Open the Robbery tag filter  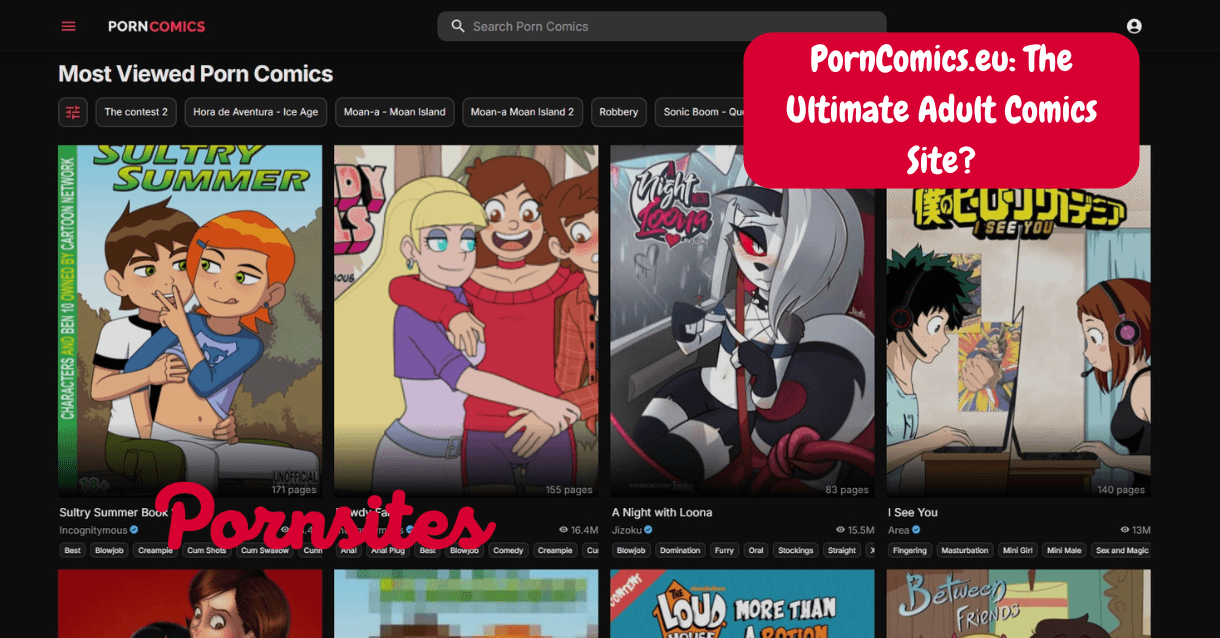618,112
